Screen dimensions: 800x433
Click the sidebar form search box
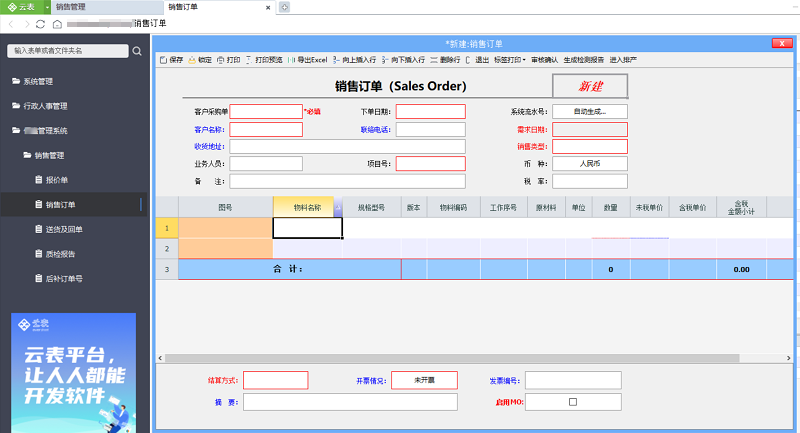point(68,51)
